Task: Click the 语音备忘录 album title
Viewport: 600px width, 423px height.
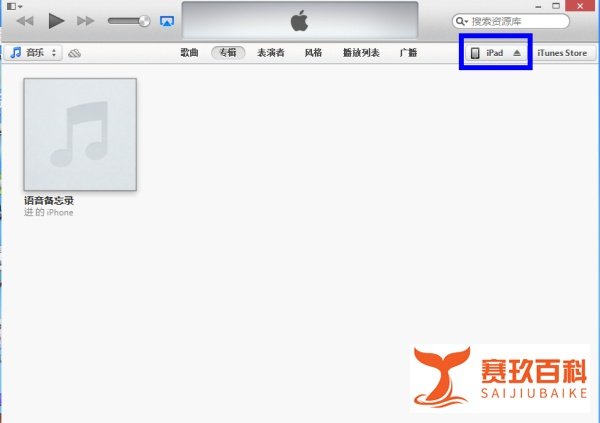Action: click(x=49, y=200)
